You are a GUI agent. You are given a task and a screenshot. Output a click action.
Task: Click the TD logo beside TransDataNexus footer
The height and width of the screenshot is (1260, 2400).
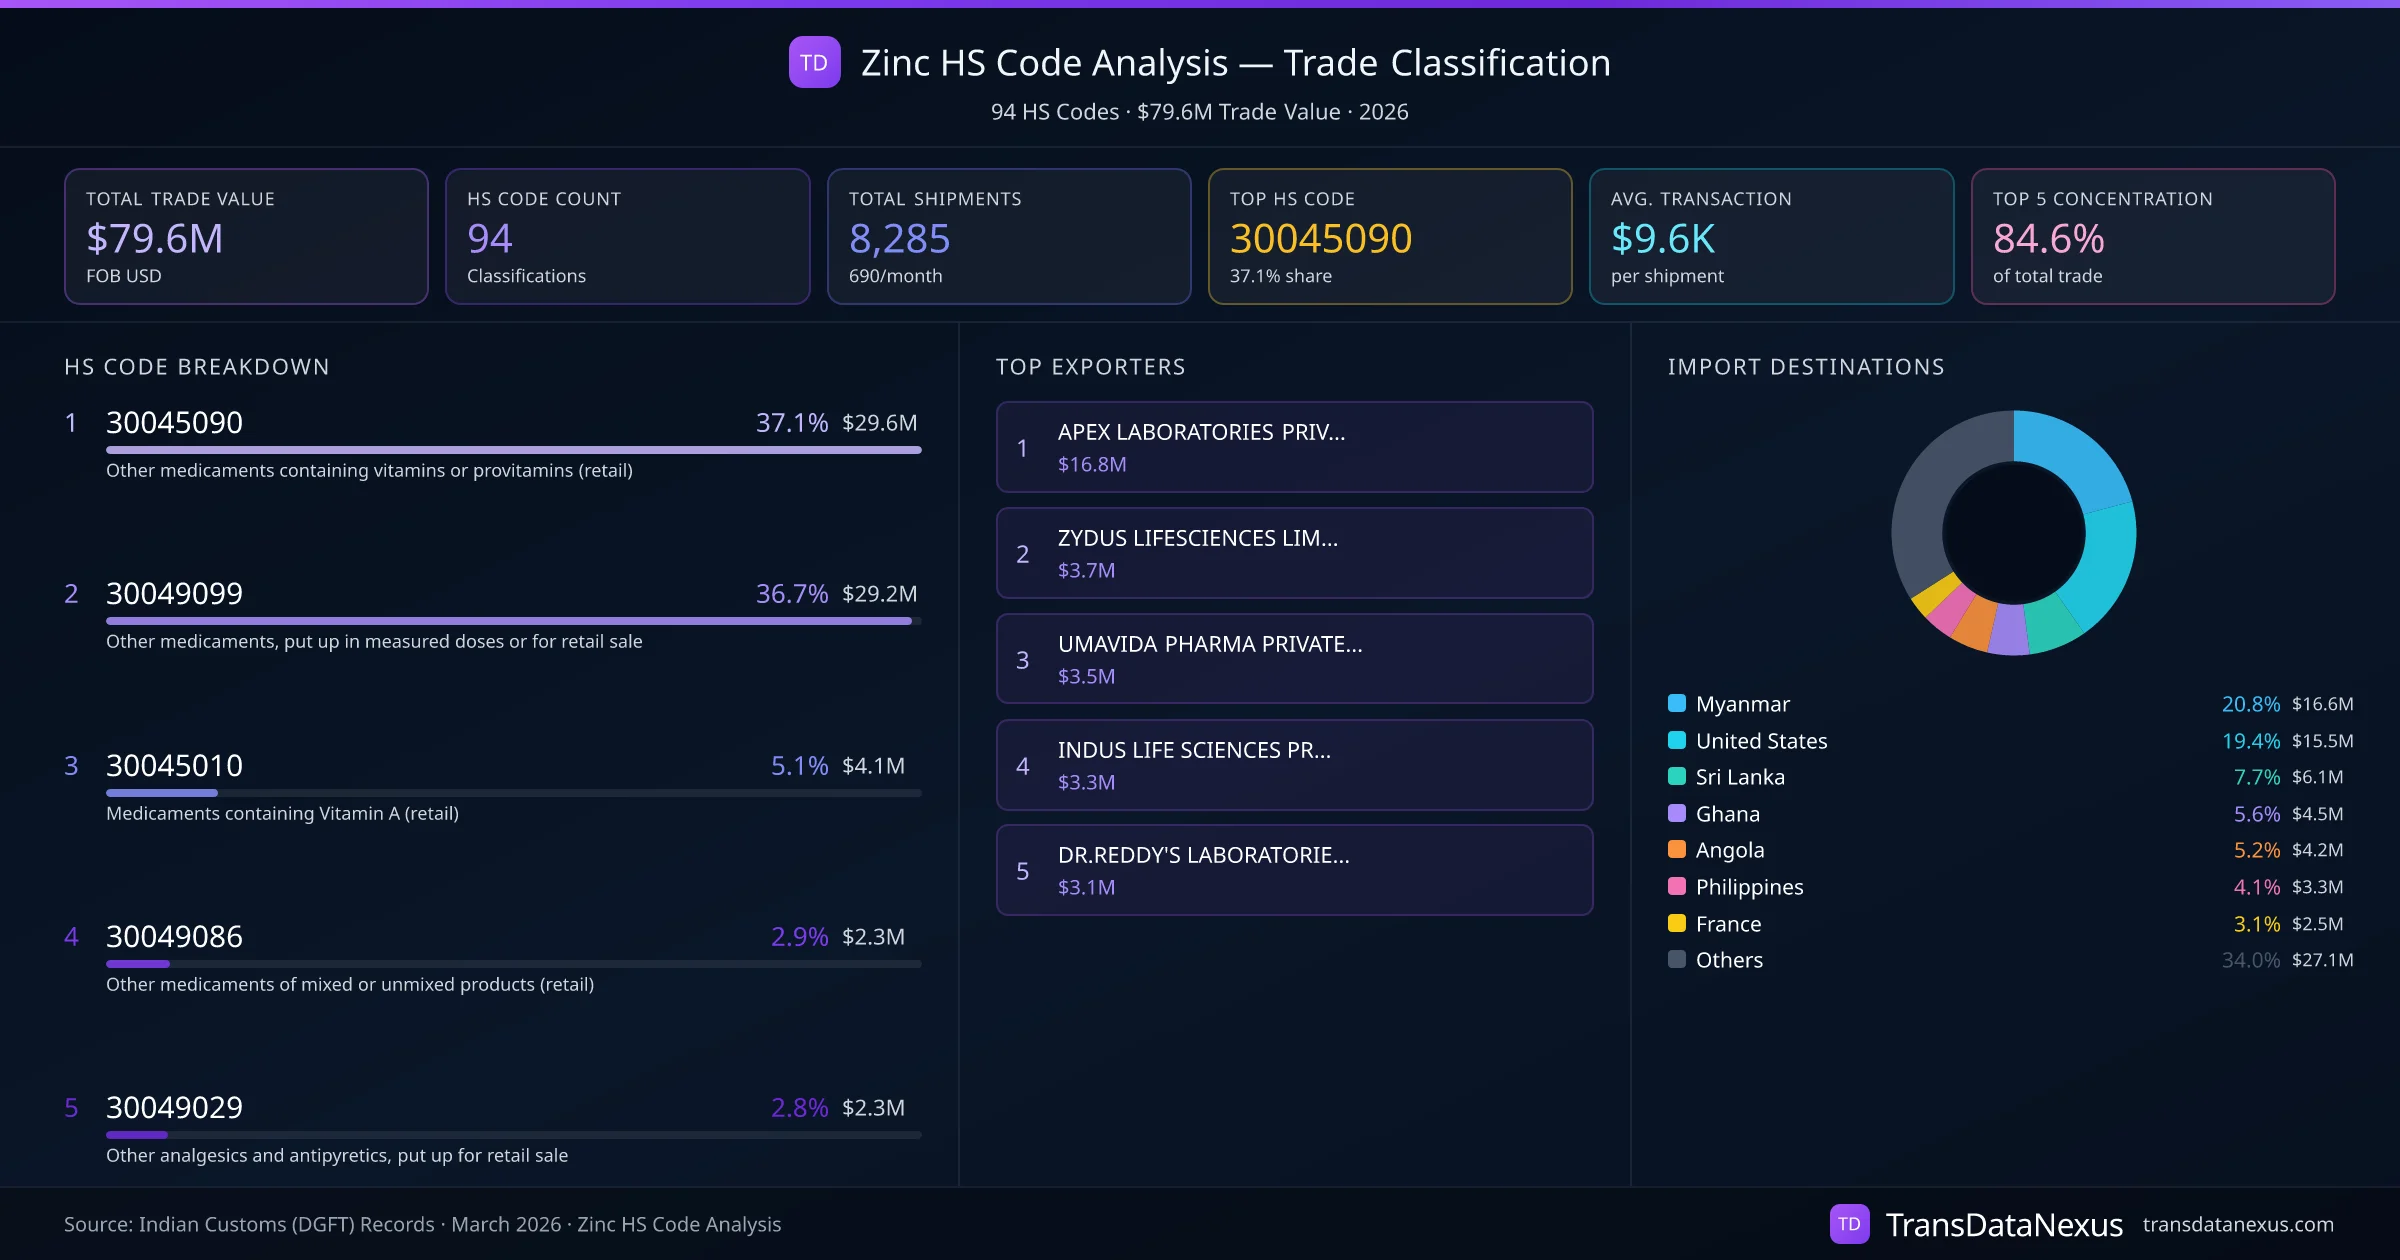(1849, 1224)
